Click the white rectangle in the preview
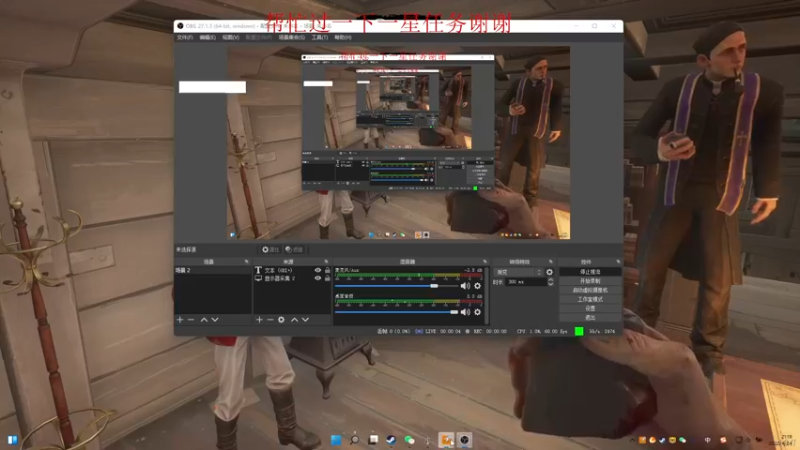This screenshot has height=450, width=800. click(212, 87)
